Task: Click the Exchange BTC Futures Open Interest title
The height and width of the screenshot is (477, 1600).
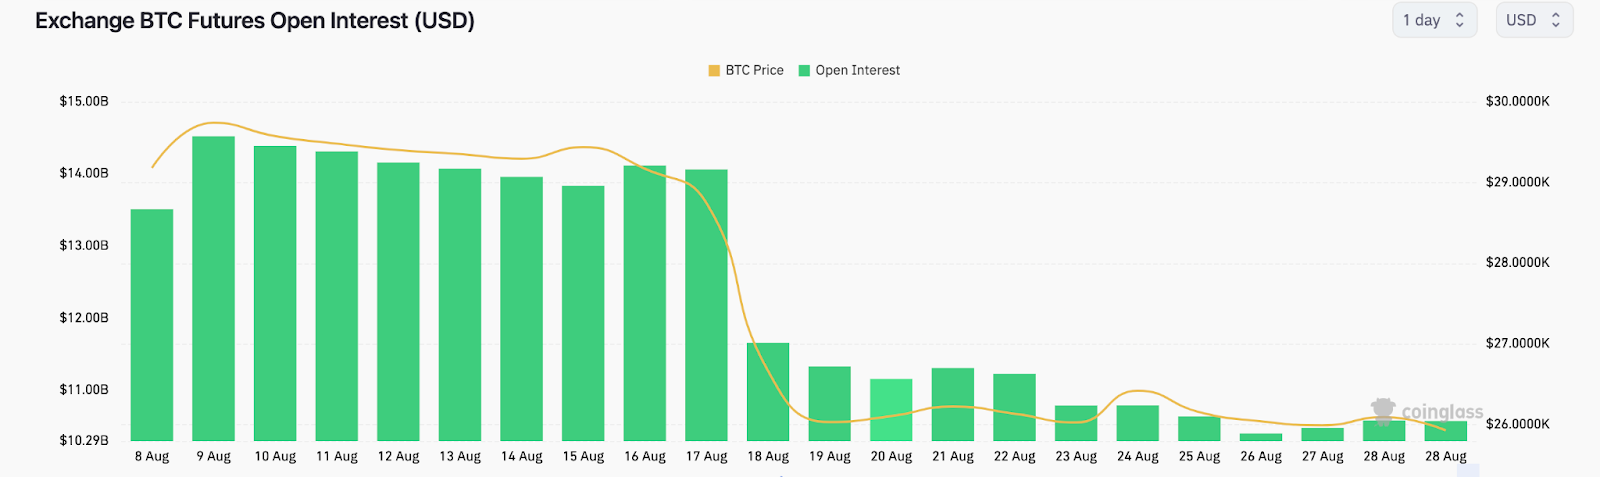Action: pos(255,21)
